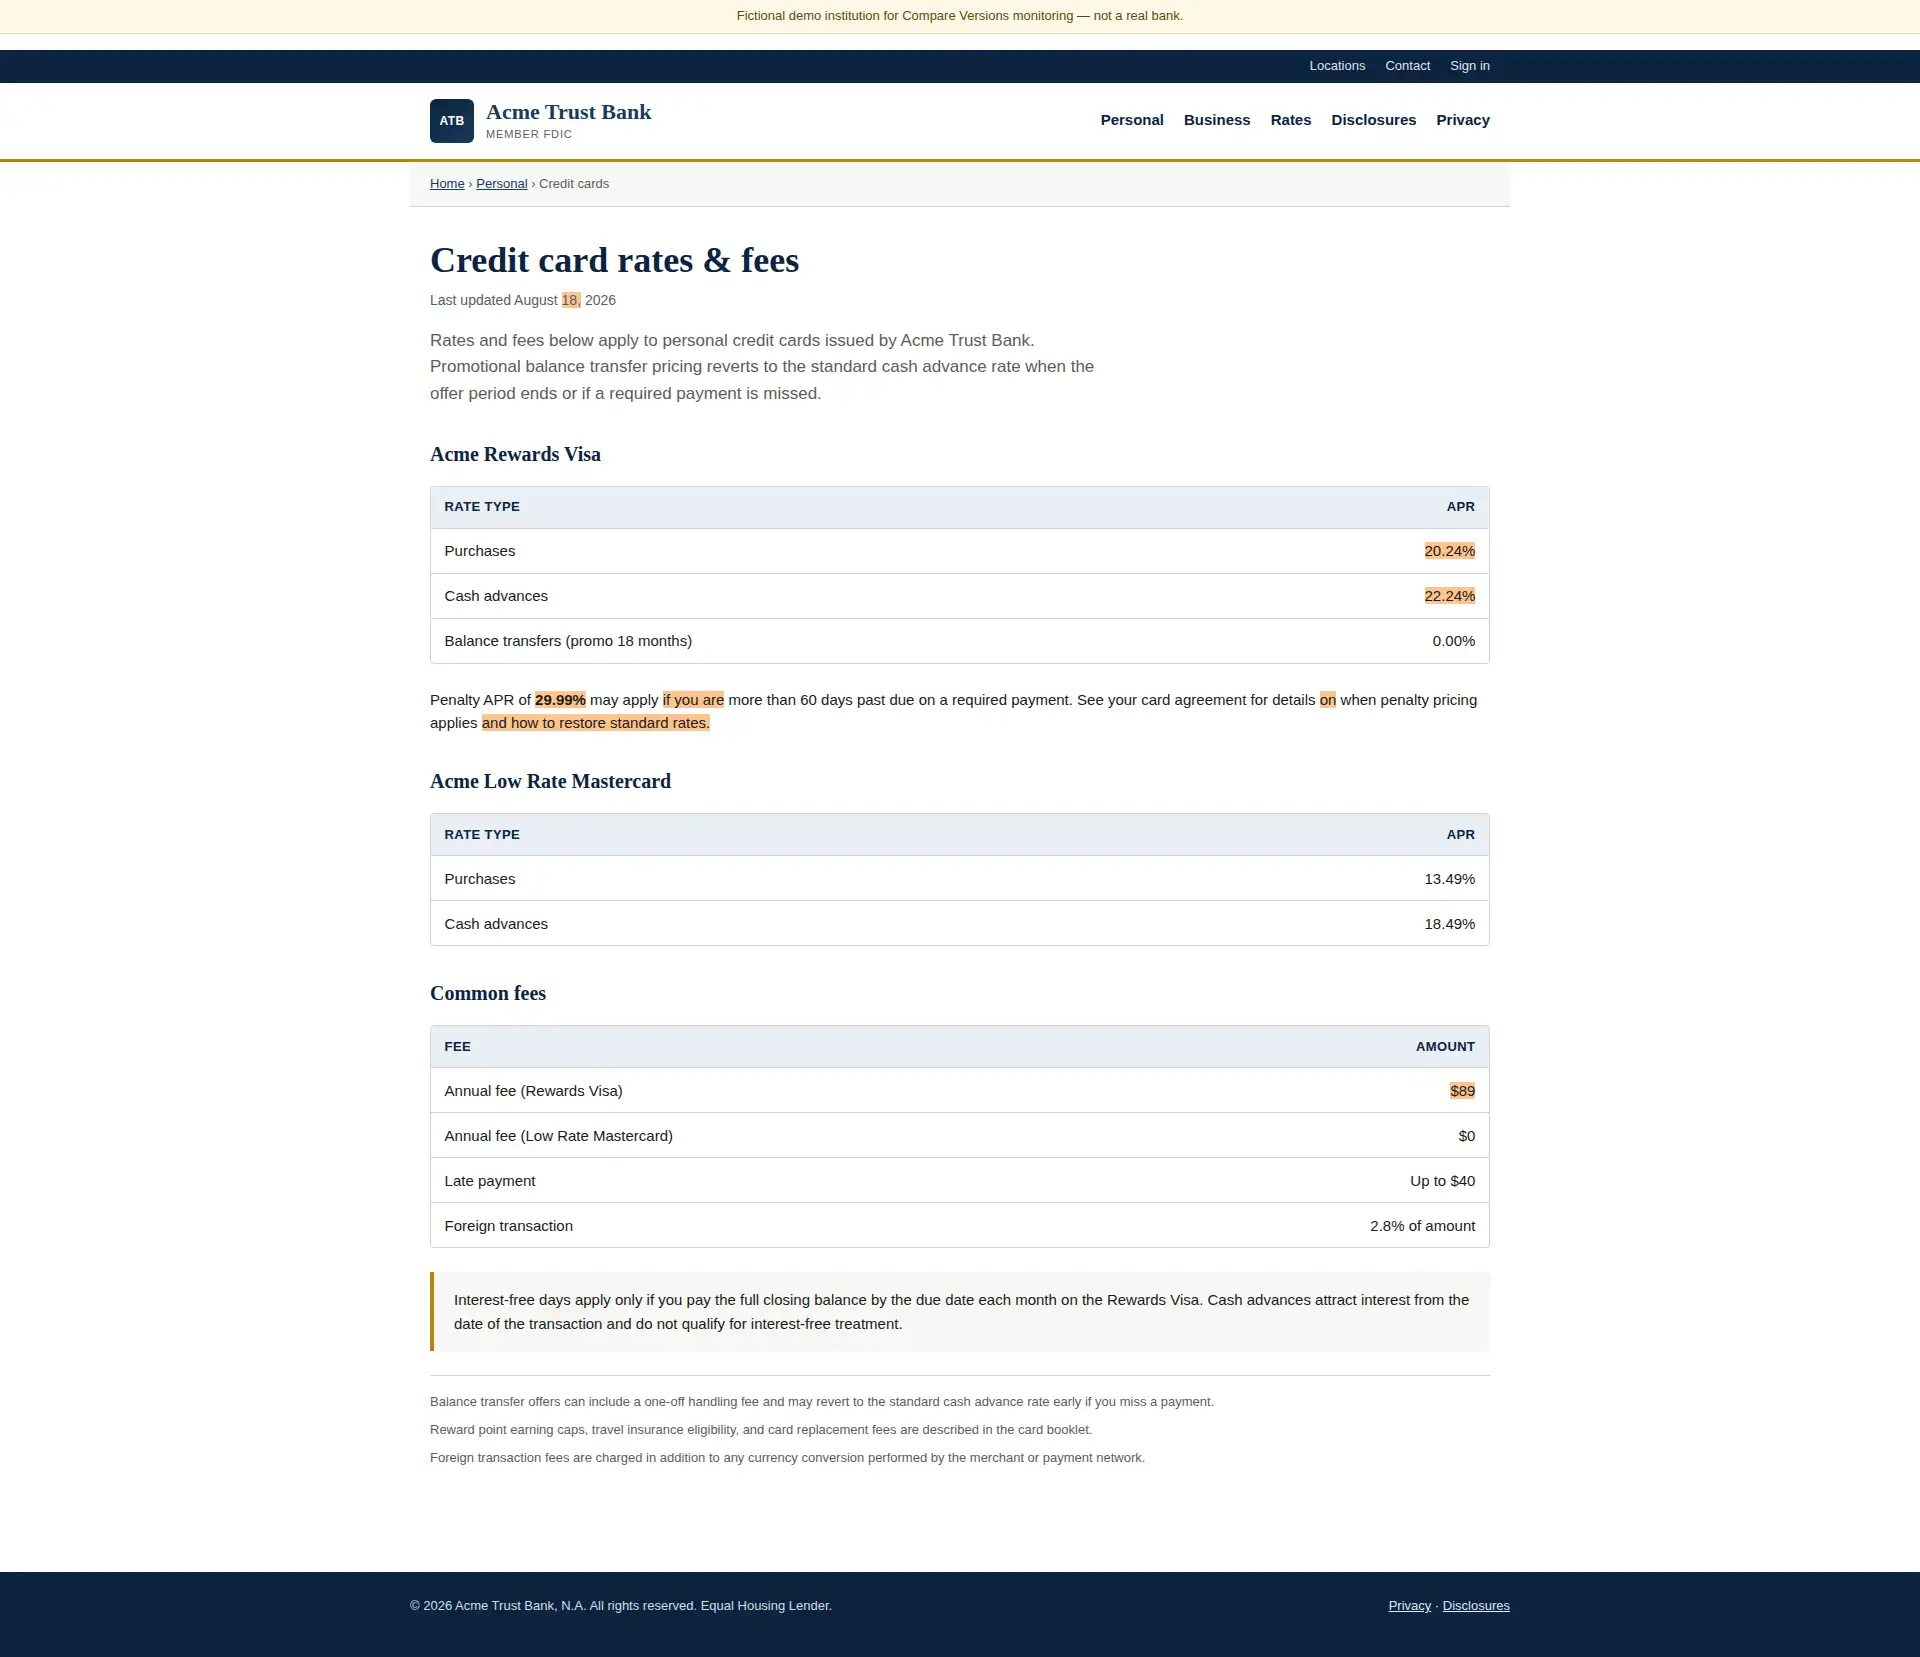Open the Business menu item

click(x=1217, y=120)
